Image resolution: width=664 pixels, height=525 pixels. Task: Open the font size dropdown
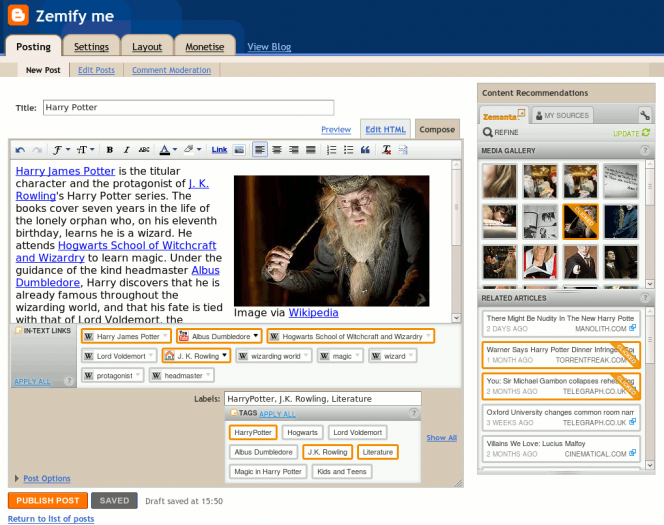(x=85, y=149)
